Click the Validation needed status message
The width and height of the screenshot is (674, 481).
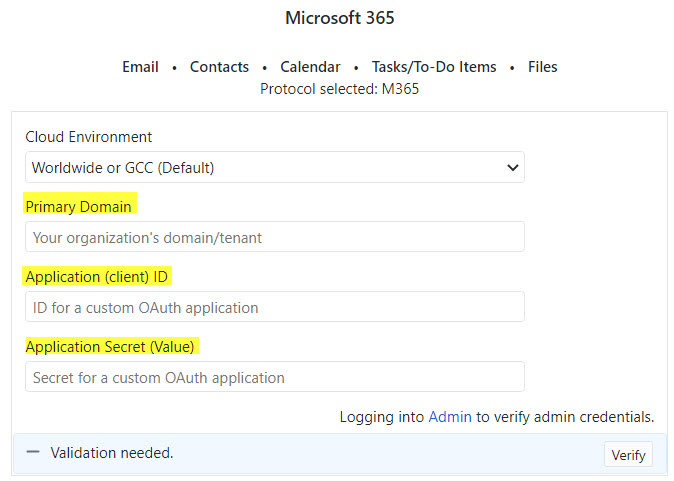[111, 453]
